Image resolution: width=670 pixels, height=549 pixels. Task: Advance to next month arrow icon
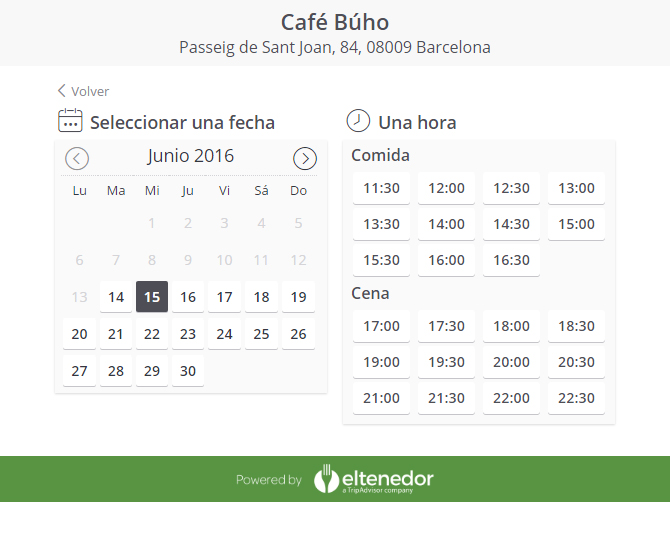(x=305, y=159)
